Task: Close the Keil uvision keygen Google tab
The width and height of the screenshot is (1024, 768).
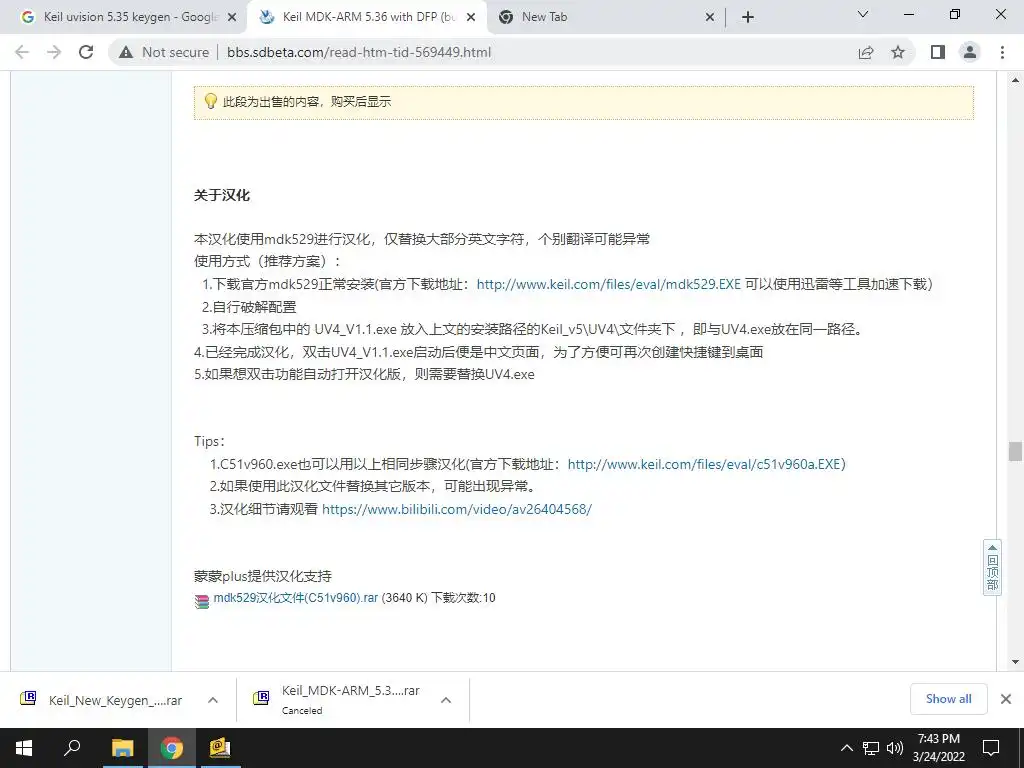Action: pyautogui.click(x=232, y=18)
